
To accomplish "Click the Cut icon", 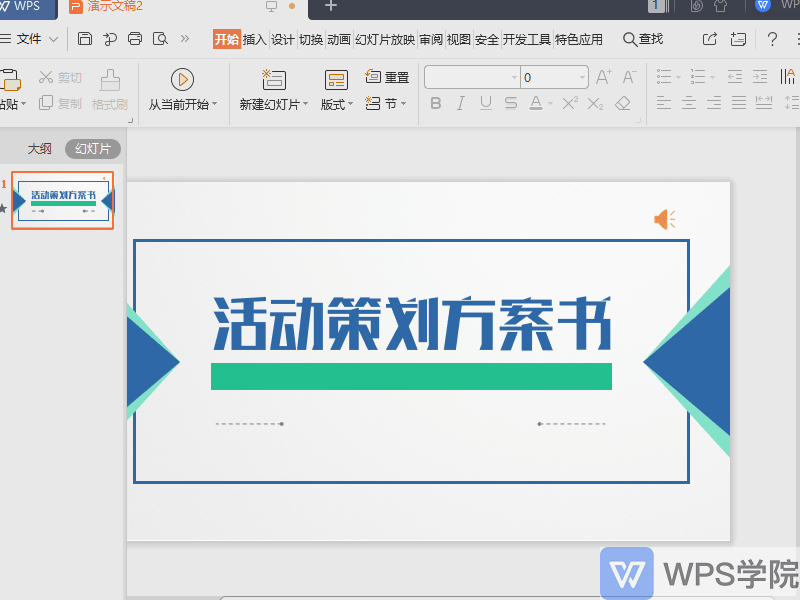I will coord(48,77).
